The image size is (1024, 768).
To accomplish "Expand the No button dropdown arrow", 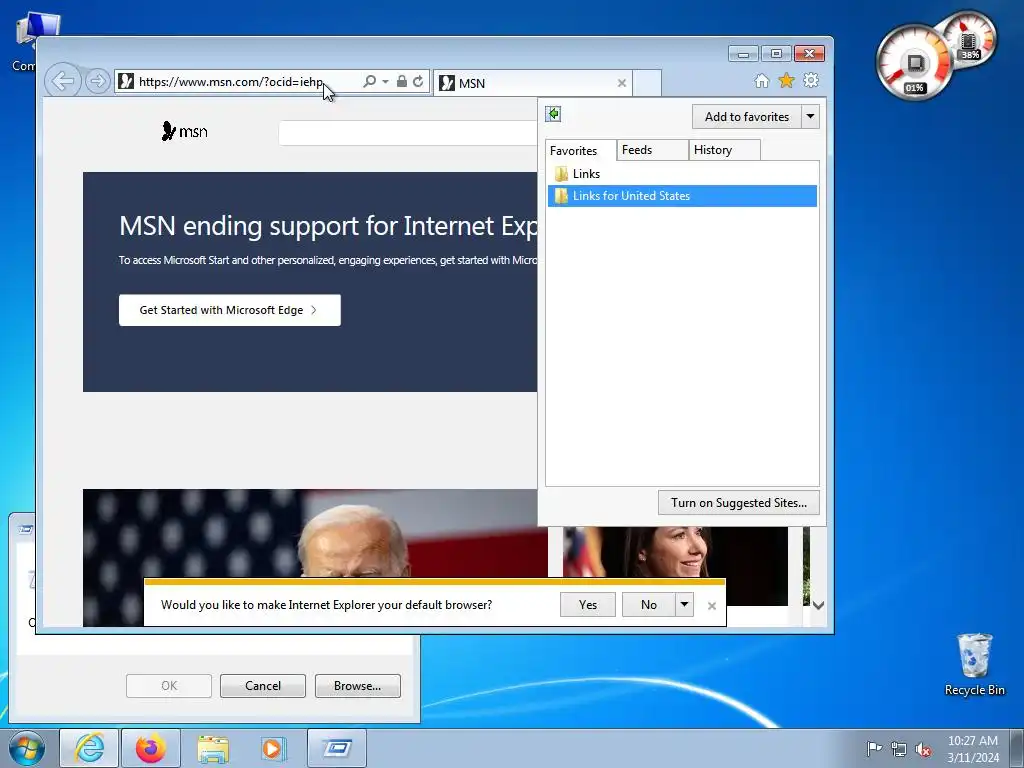I will 684,605.
